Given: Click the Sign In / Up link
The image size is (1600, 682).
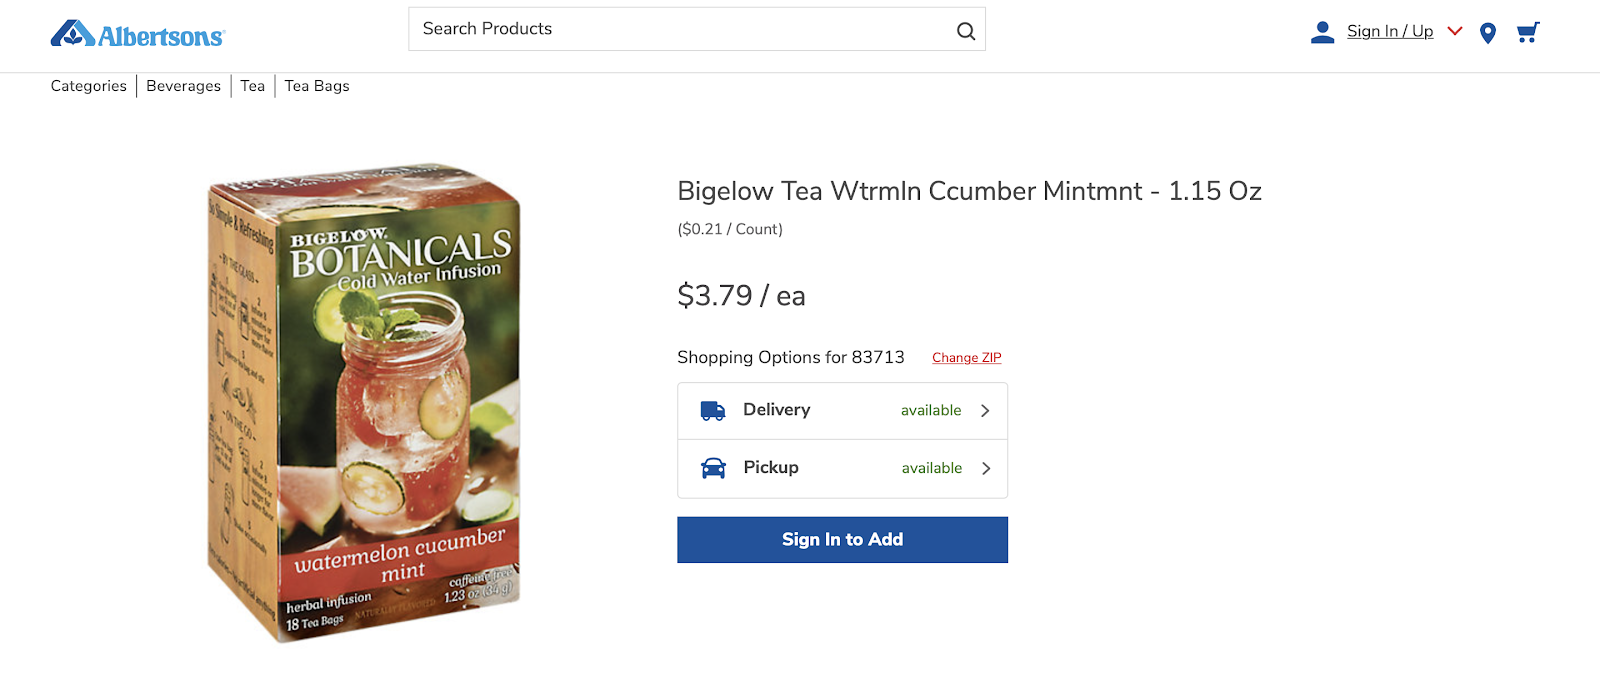Looking at the screenshot, I should tap(1390, 31).
